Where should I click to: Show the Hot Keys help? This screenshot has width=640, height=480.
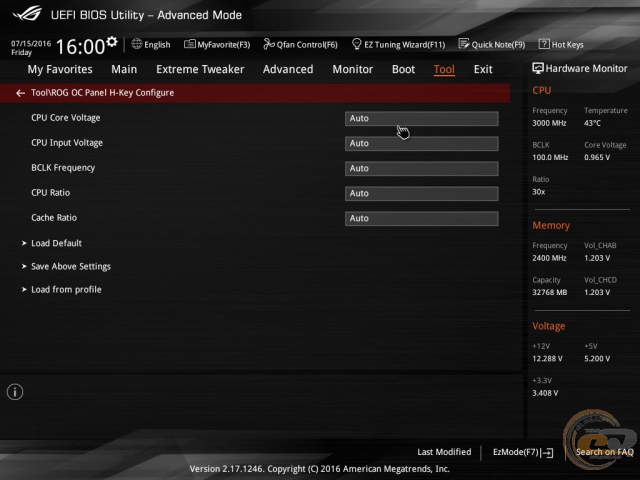[x=561, y=44]
